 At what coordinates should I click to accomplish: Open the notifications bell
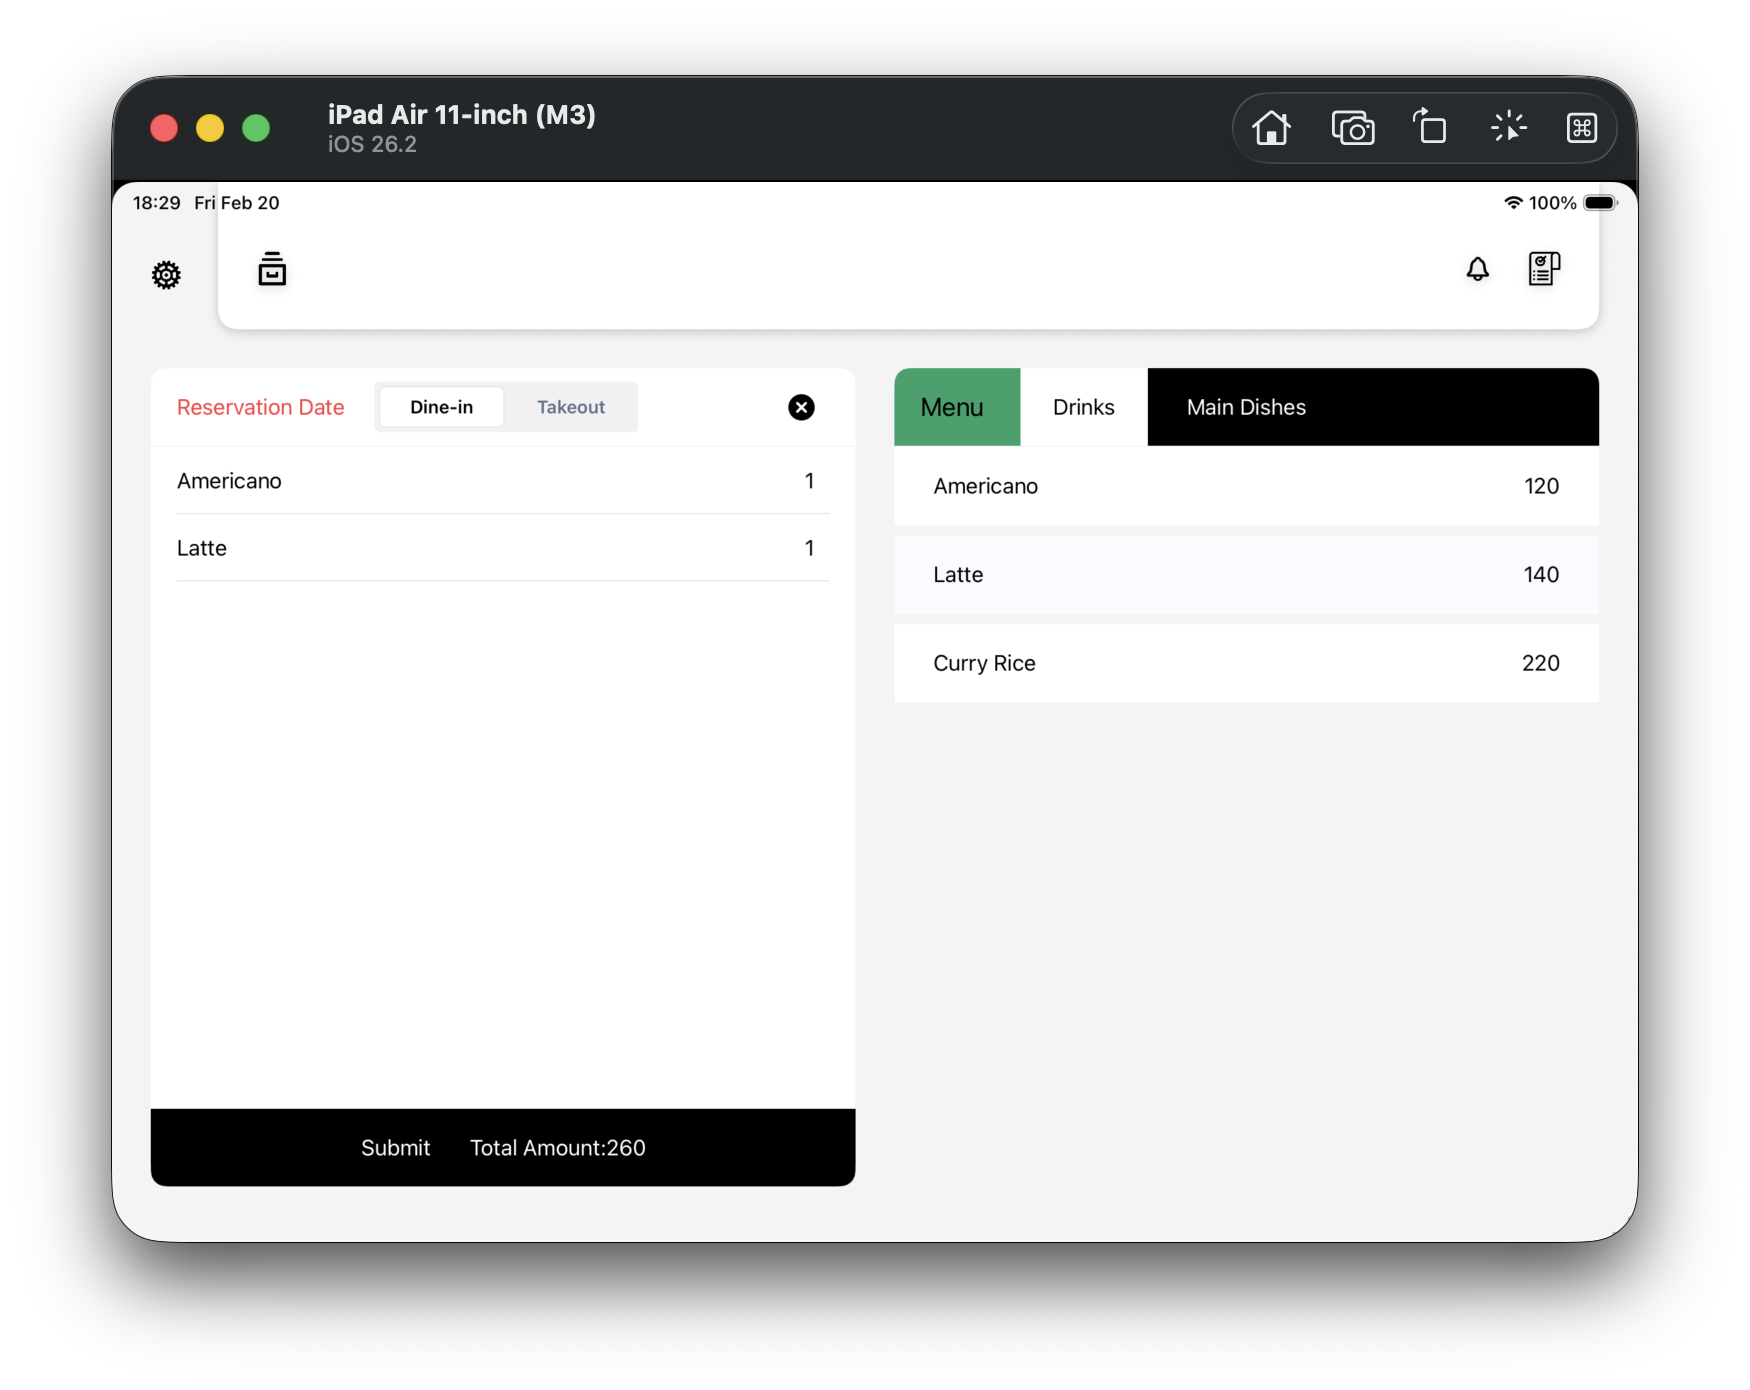pos(1477,269)
